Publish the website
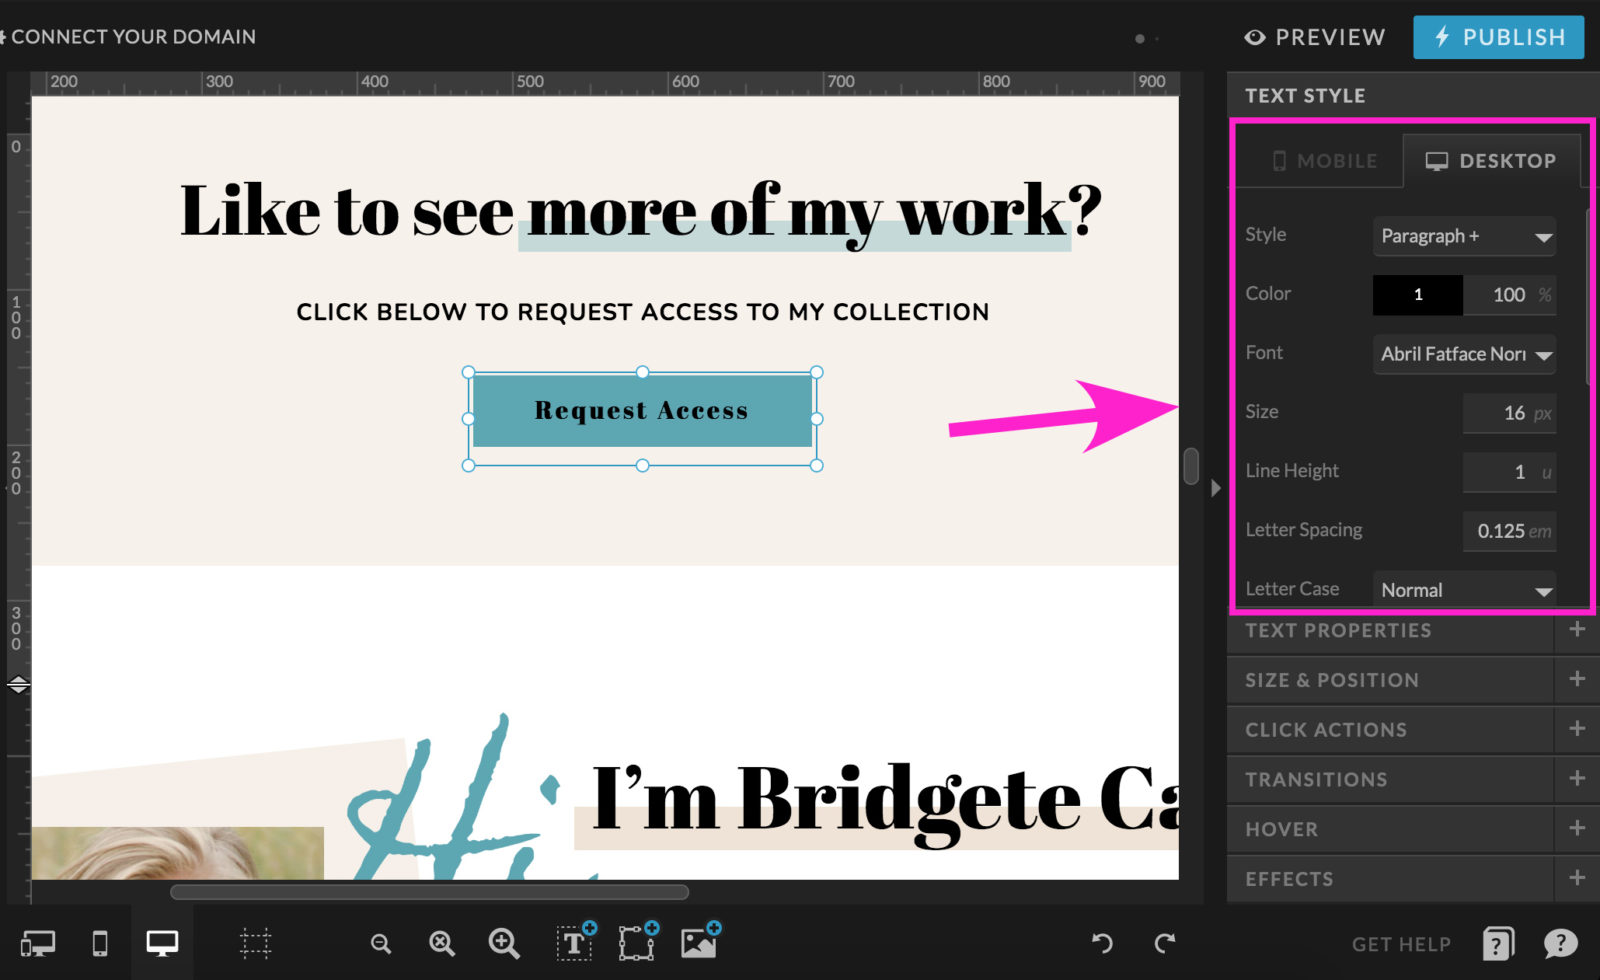Viewport: 1600px width, 980px height. (x=1497, y=37)
